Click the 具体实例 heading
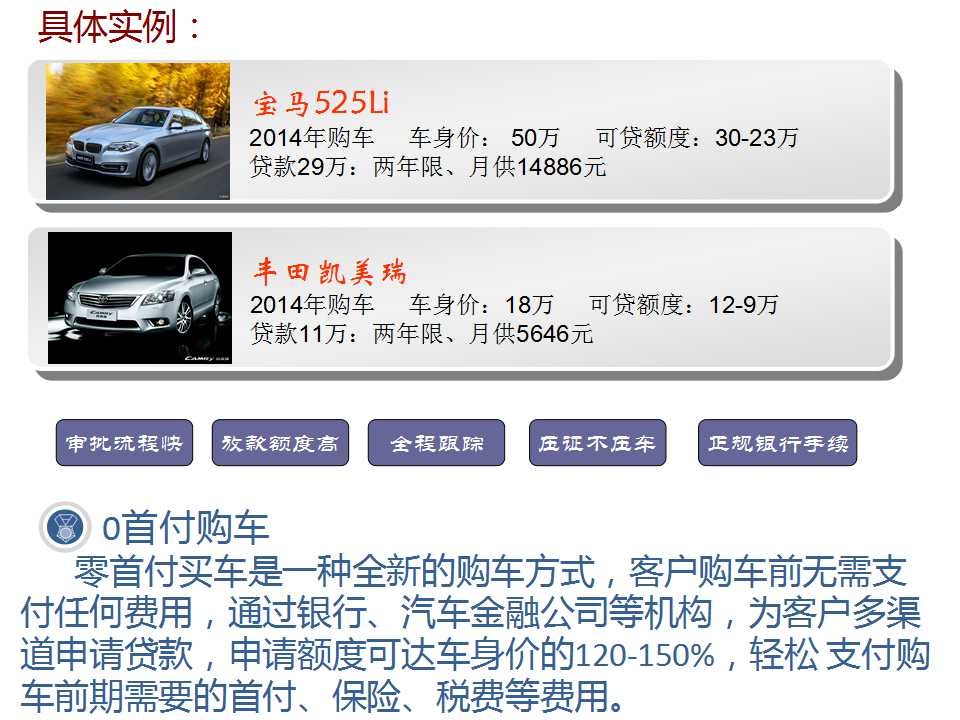Viewport: 960px width, 720px height. (x=119, y=27)
